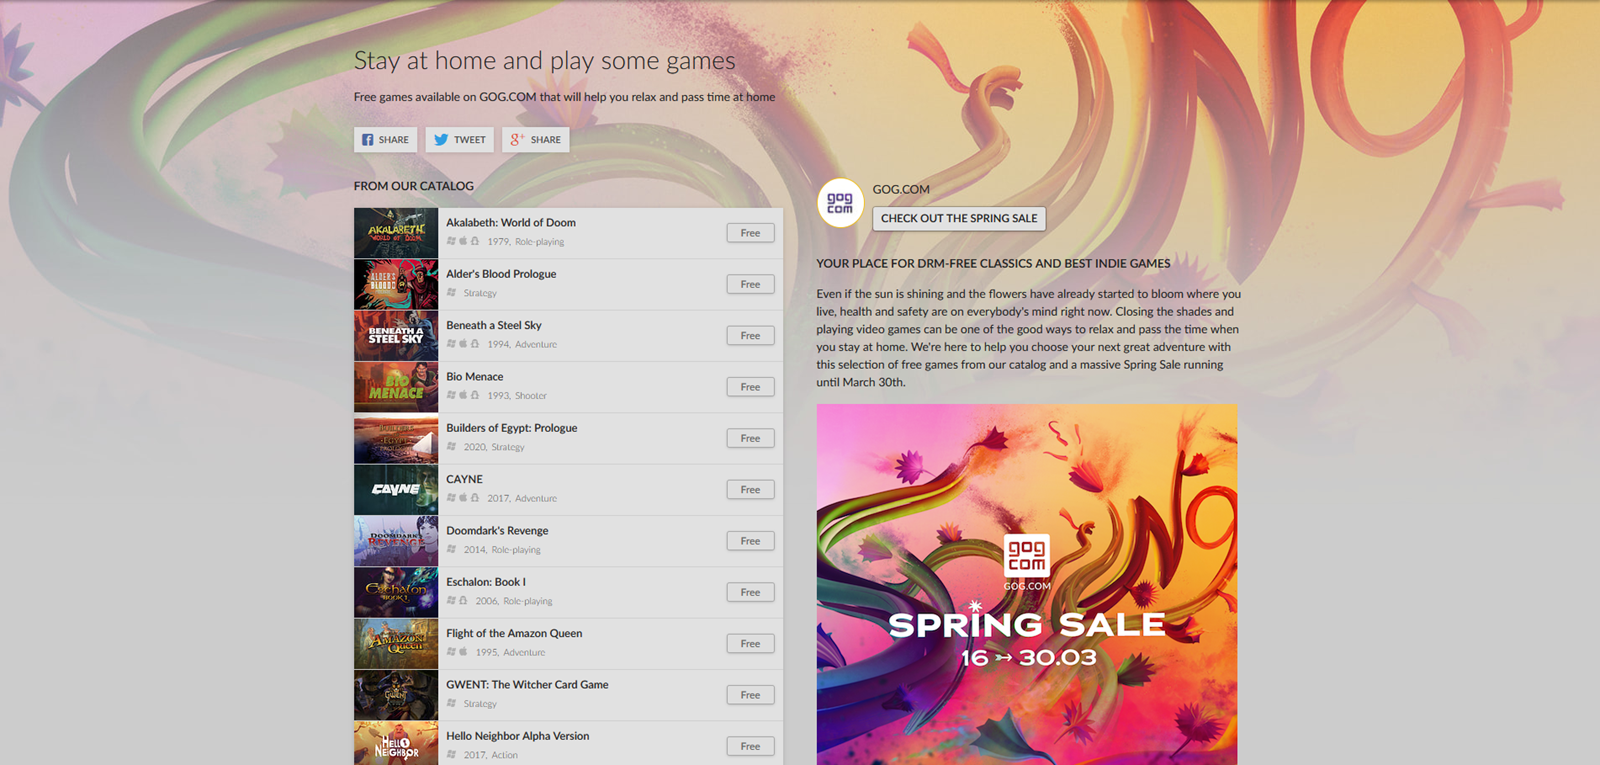The width and height of the screenshot is (1600, 765).
Task: Open the Flight of the Amazon Queen artwork
Action: click(x=396, y=644)
